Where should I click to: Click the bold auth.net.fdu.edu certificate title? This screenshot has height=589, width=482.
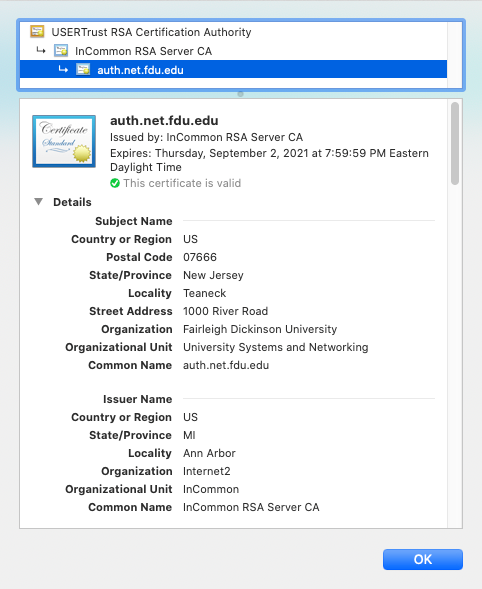tap(164, 121)
